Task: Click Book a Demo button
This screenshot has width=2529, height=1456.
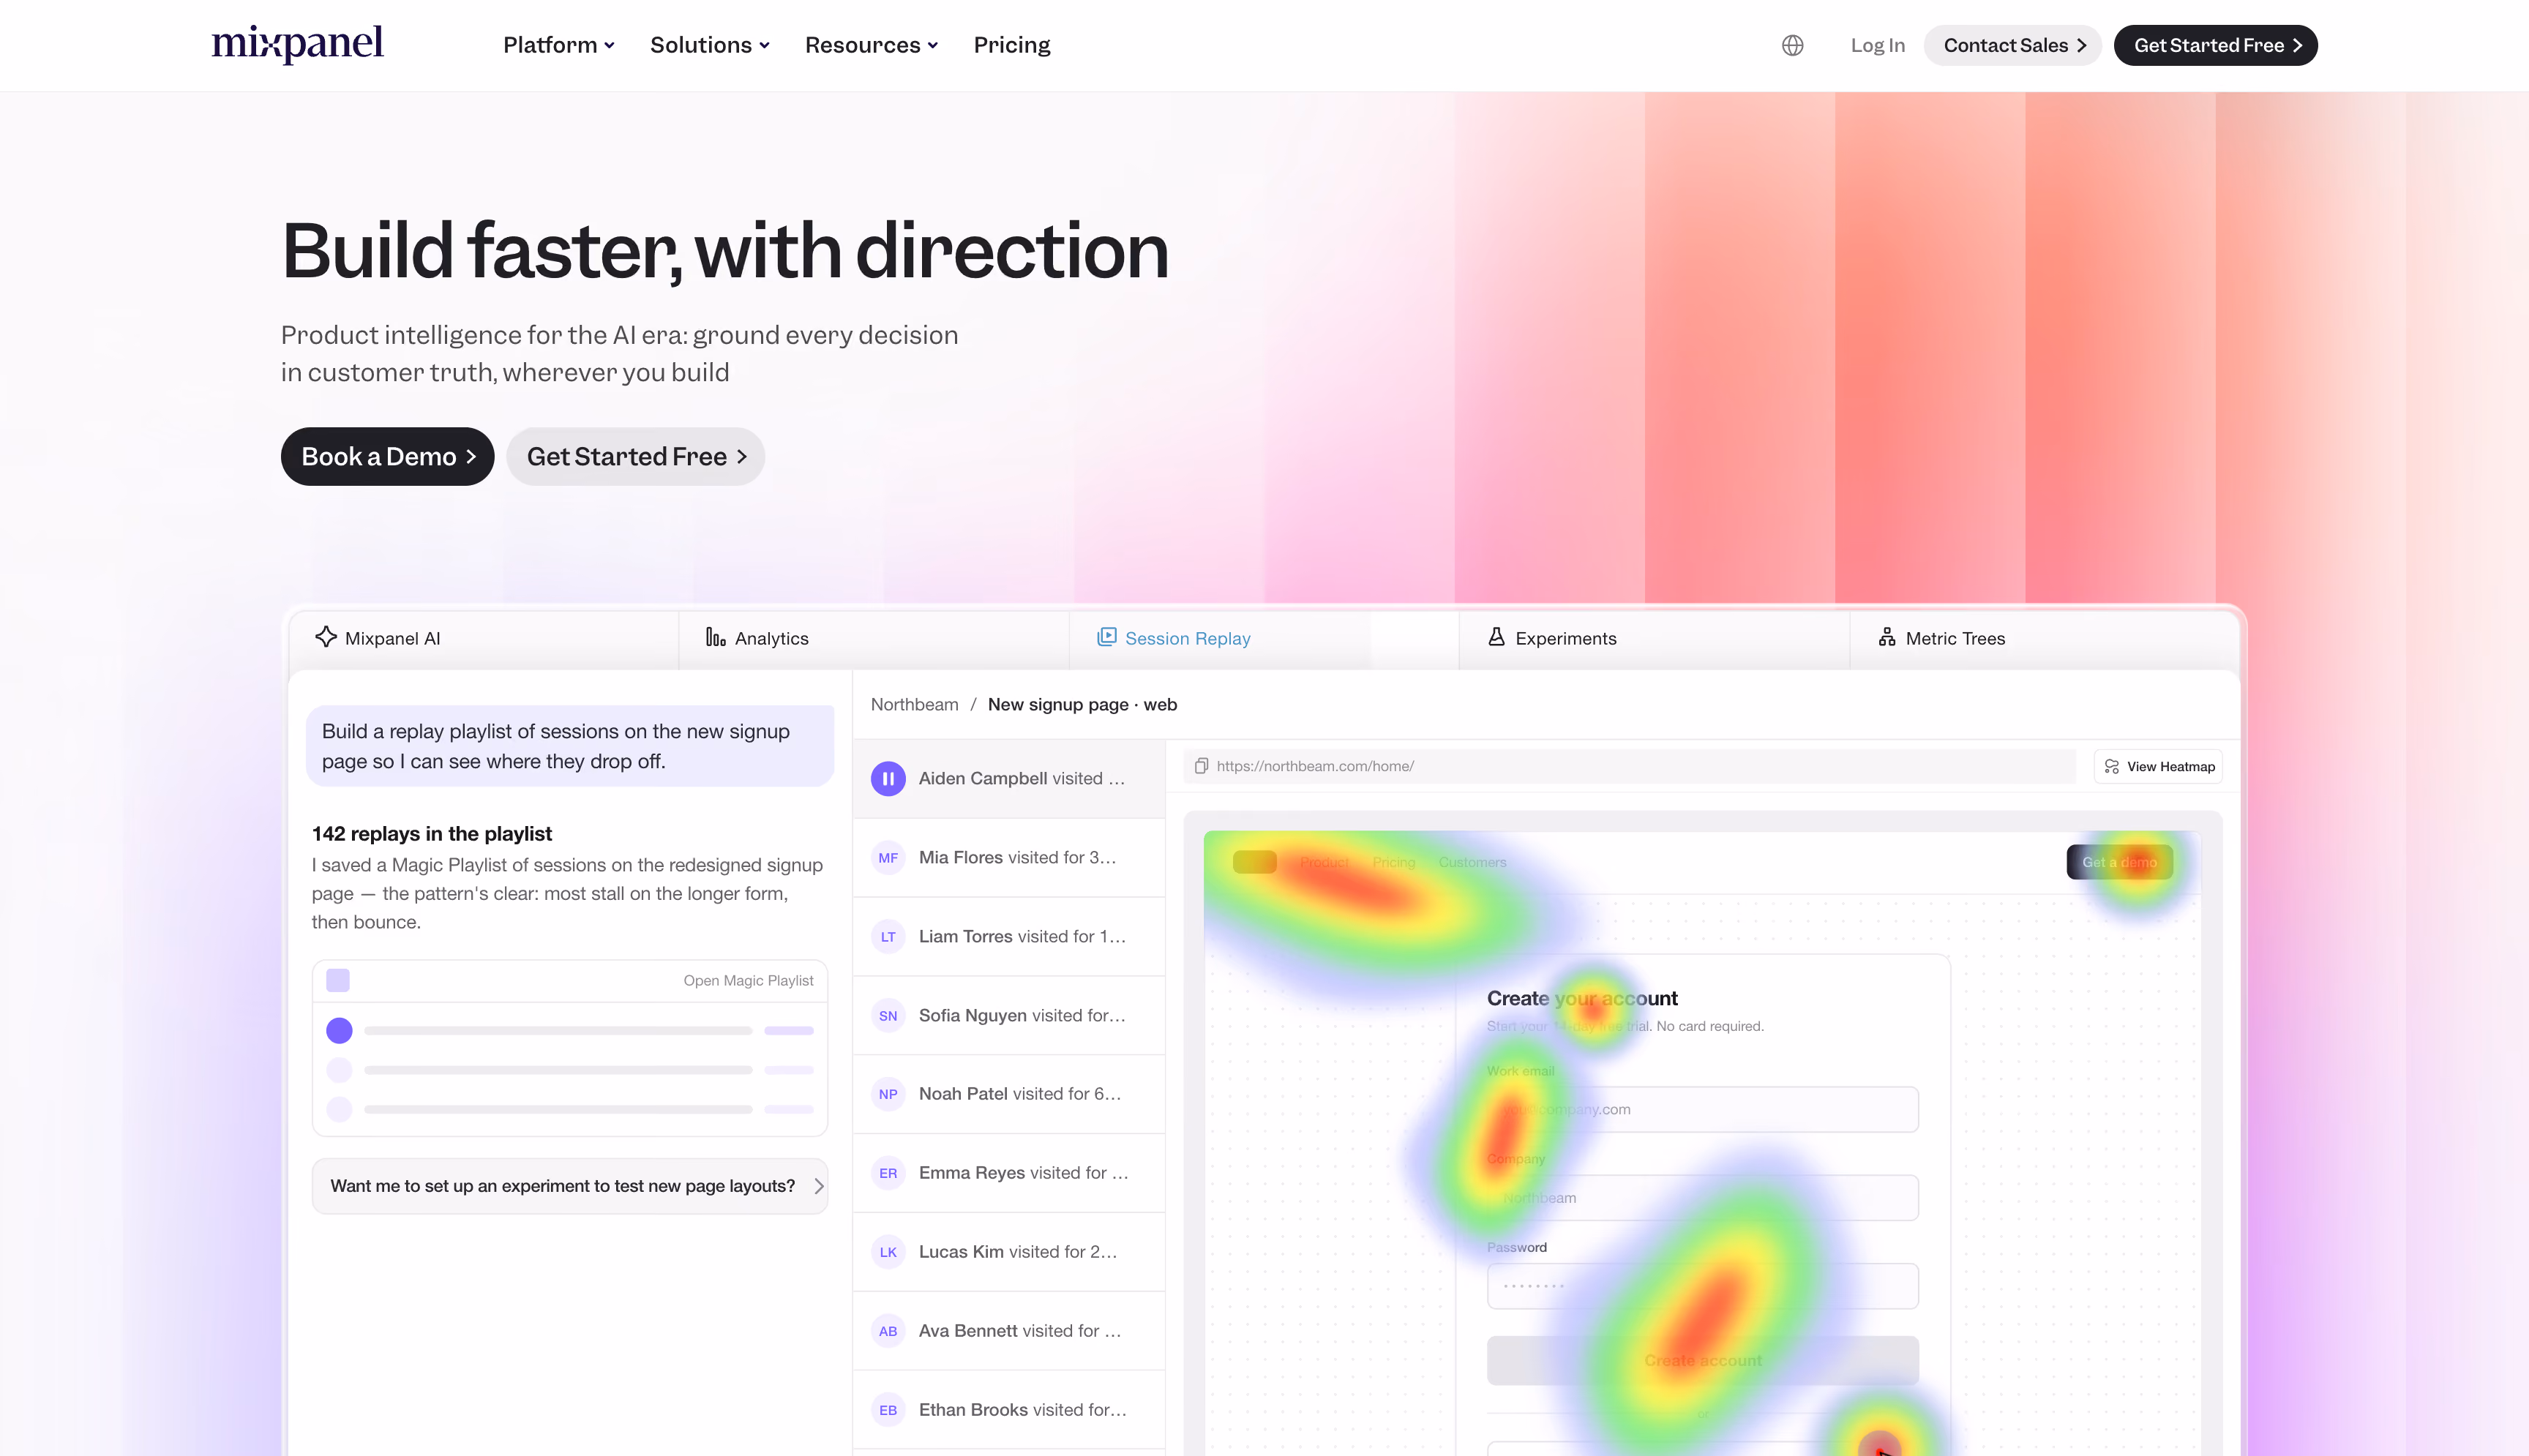Action: [387, 457]
